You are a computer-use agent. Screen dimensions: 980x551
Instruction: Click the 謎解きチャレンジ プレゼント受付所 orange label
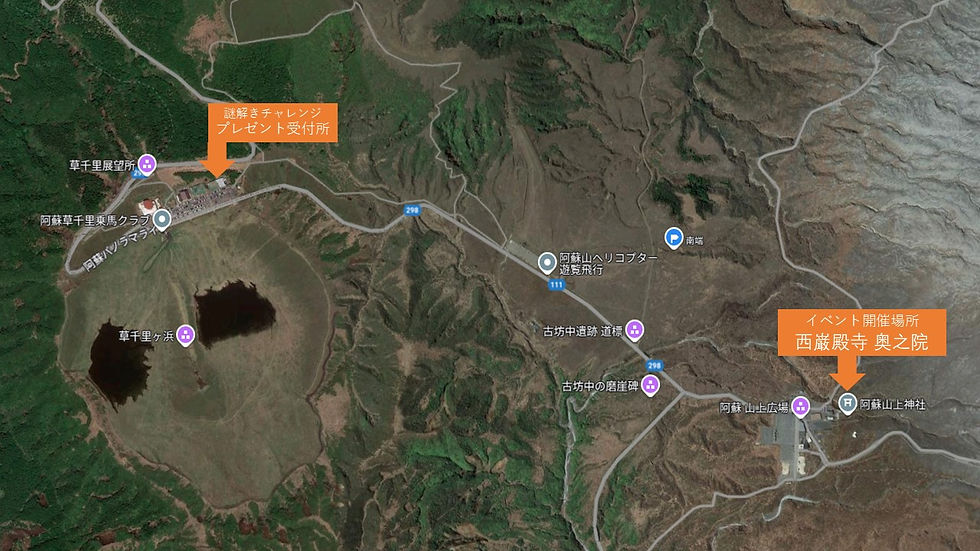272,122
